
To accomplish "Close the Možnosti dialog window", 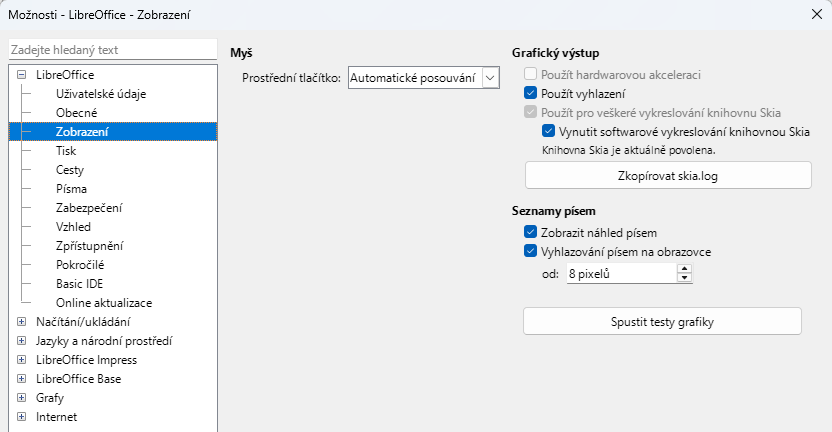I will click(x=817, y=14).
